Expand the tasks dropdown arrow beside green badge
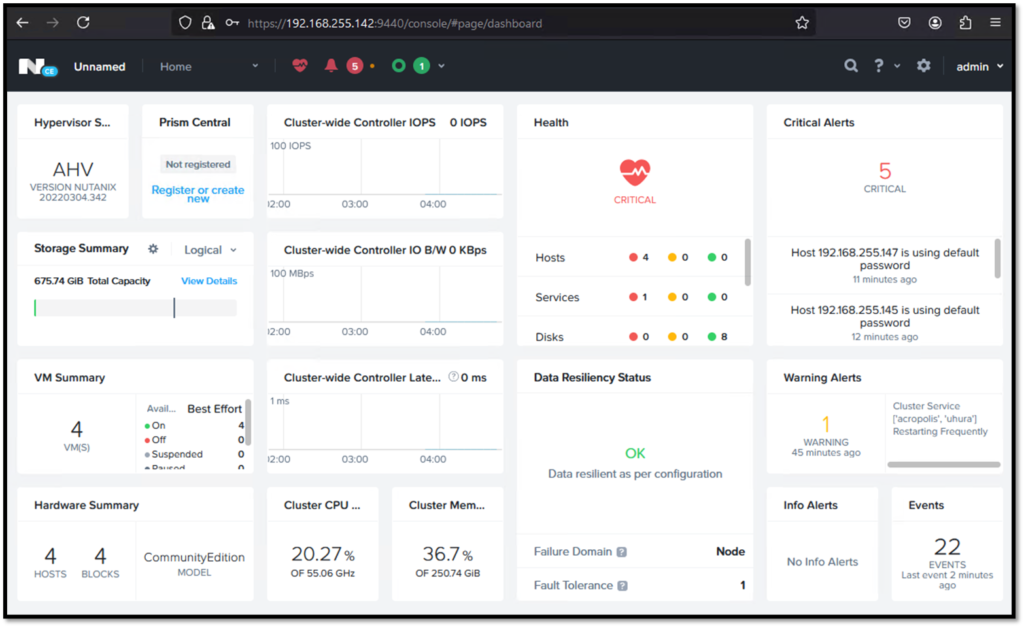The height and width of the screenshot is (627, 1024). (441, 66)
